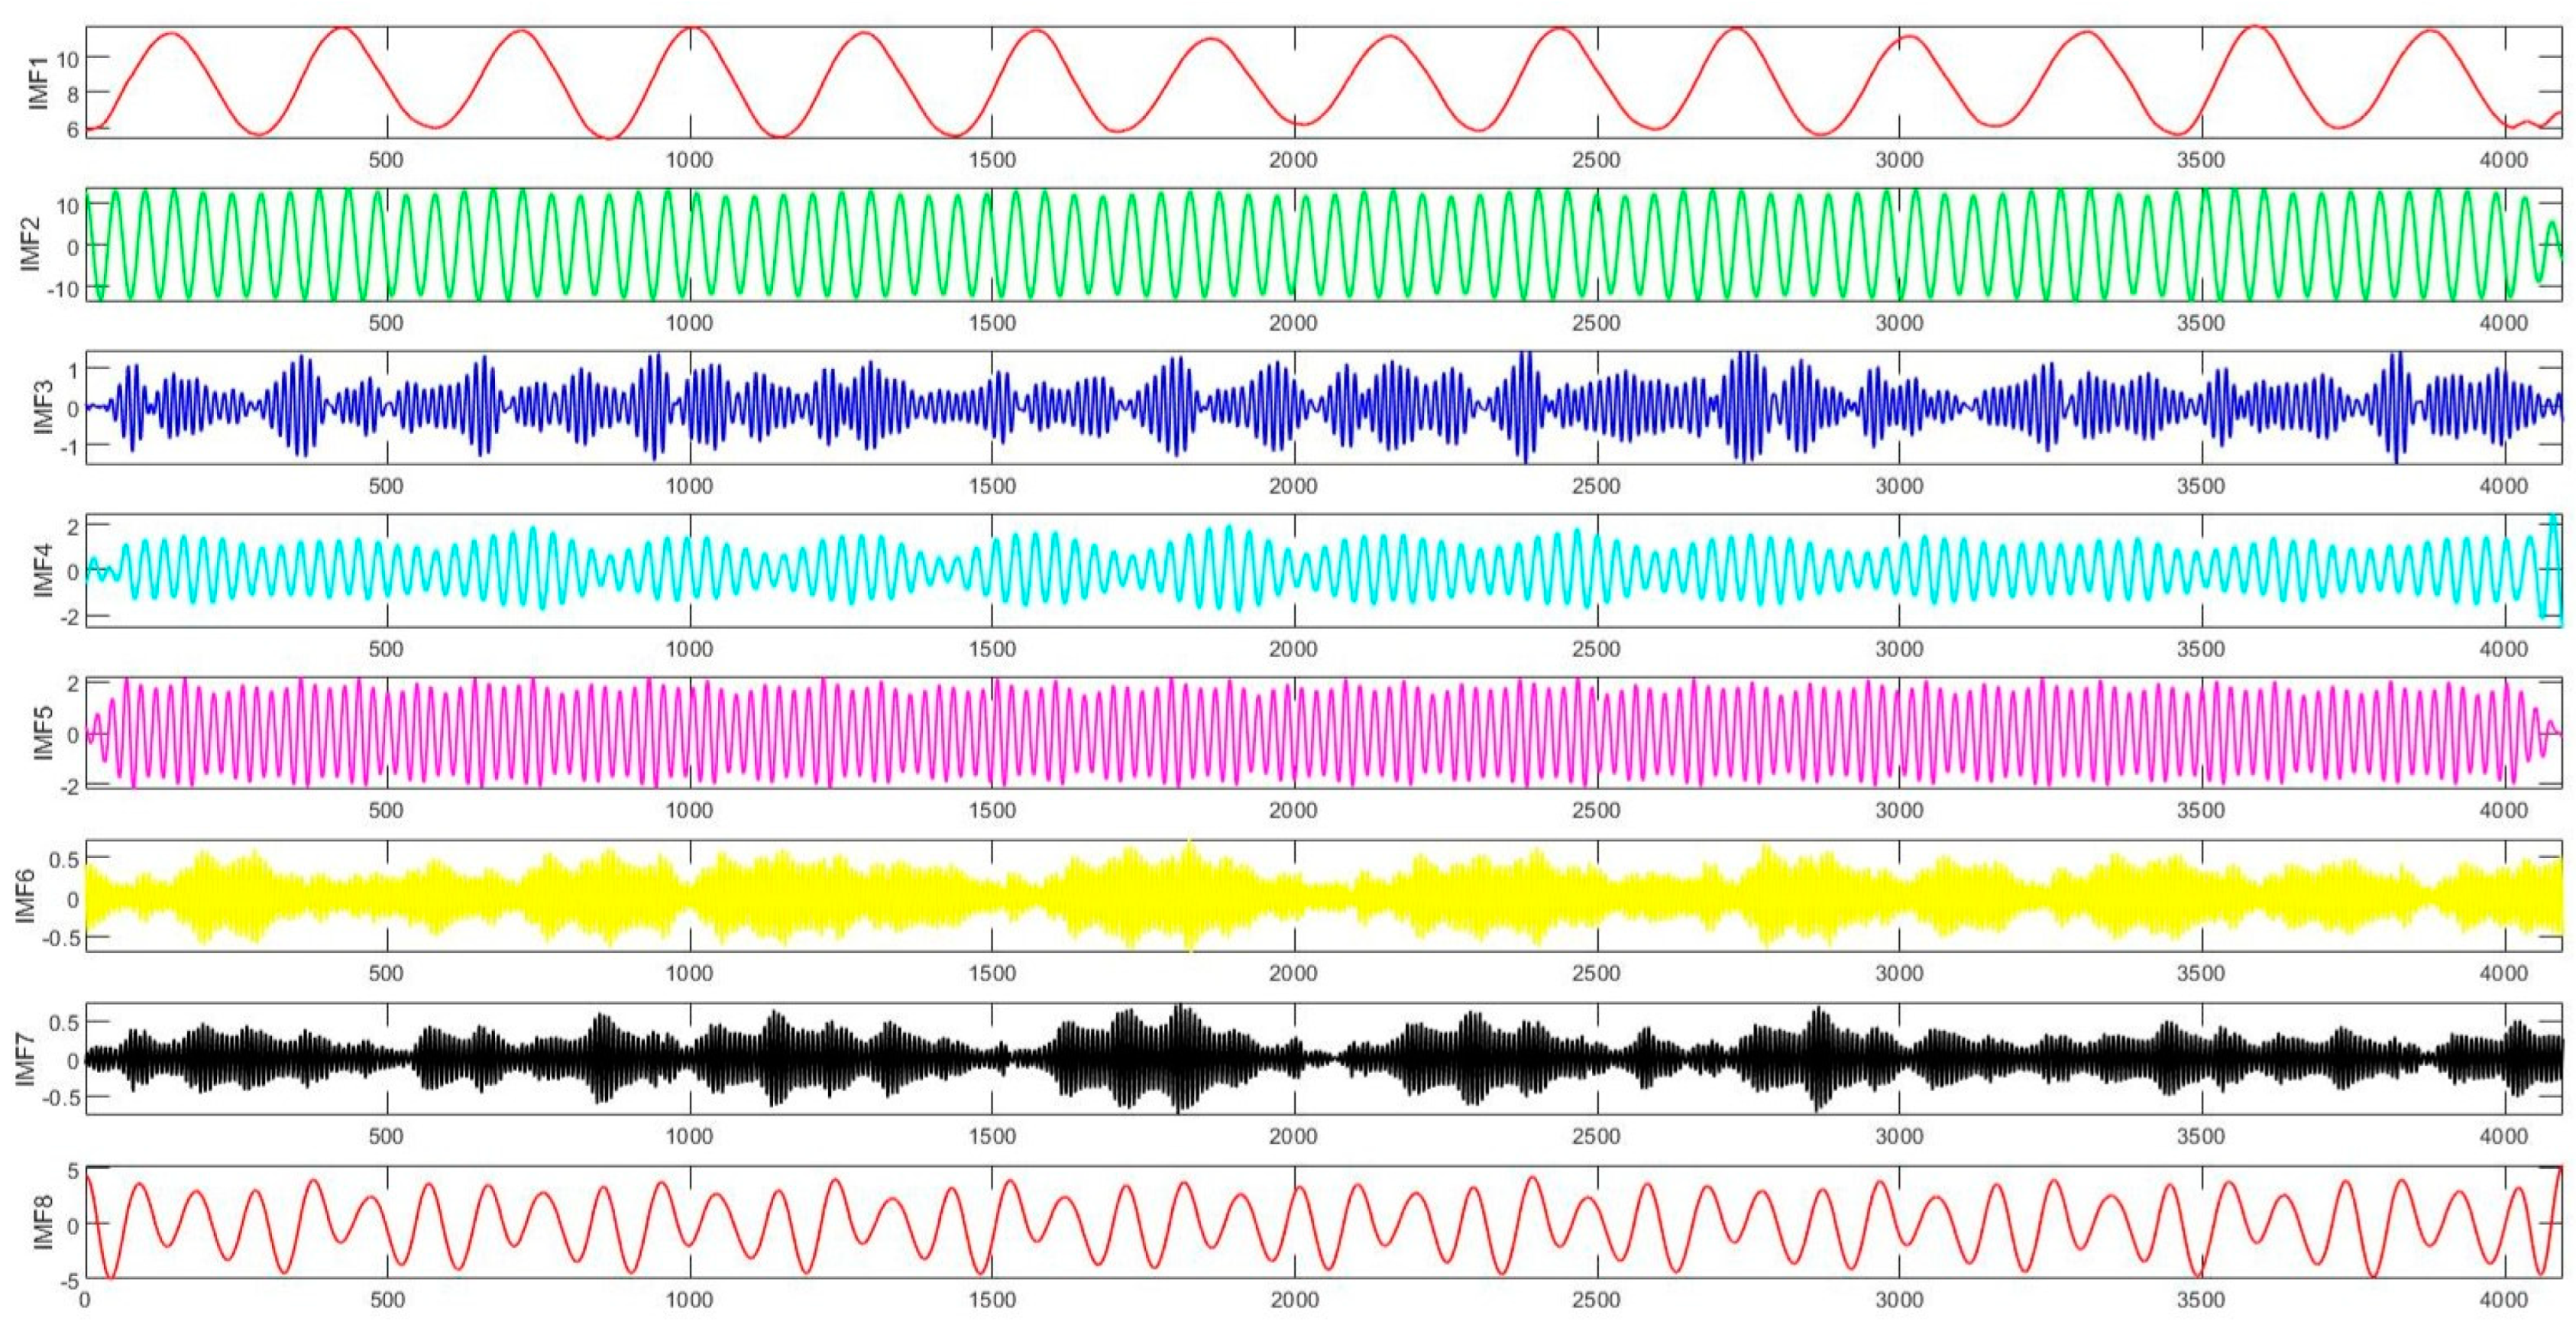Click the 1000 tick below IMF3 plot
Image resolution: width=2576 pixels, height=1325 pixels.
689,486
